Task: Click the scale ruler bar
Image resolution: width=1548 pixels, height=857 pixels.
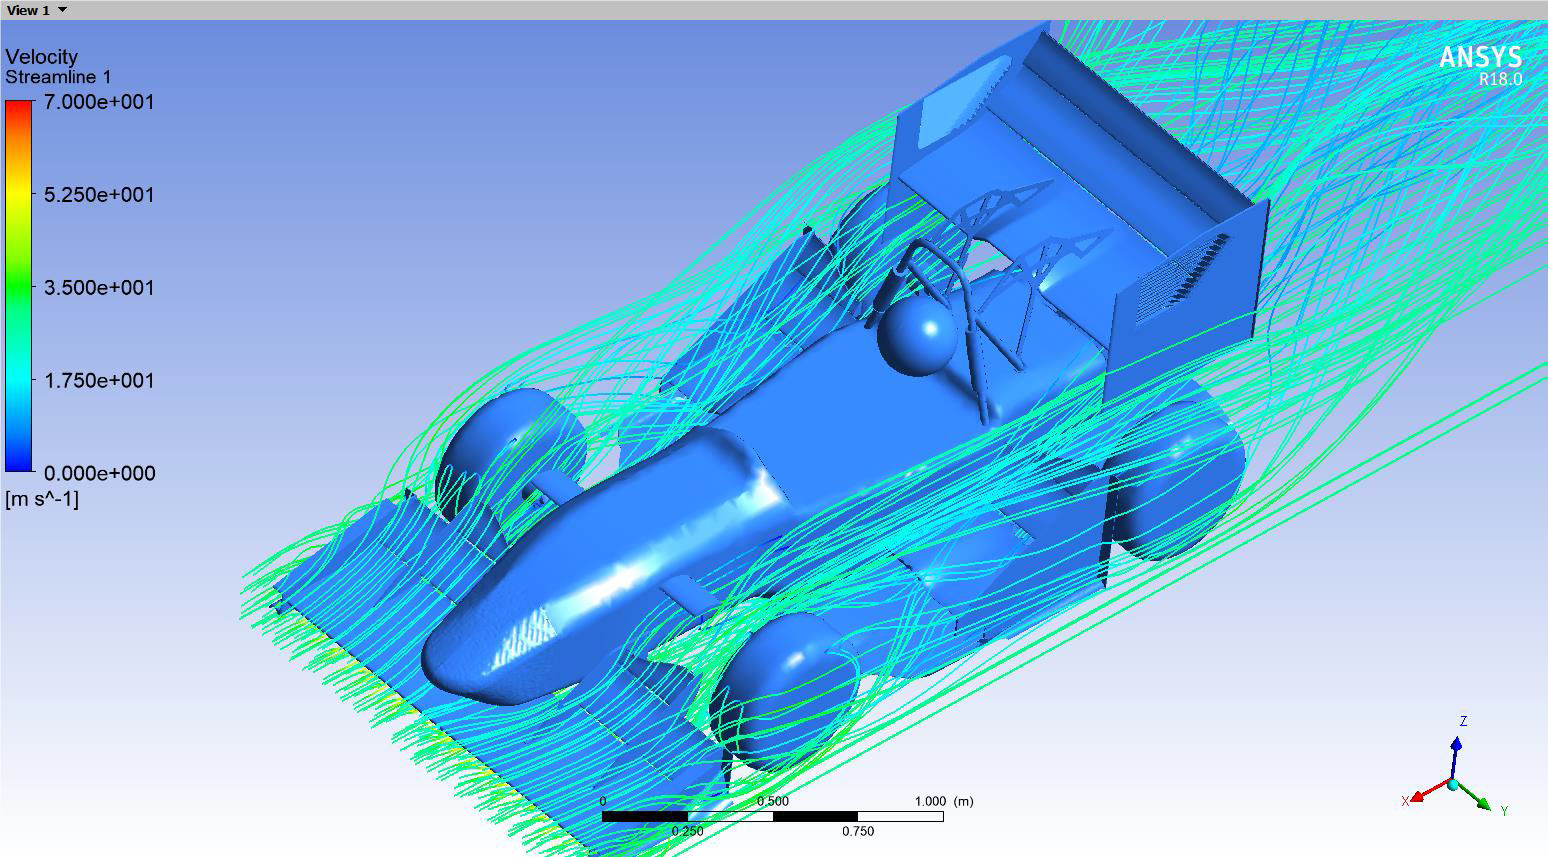Action: [x=772, y=816]
